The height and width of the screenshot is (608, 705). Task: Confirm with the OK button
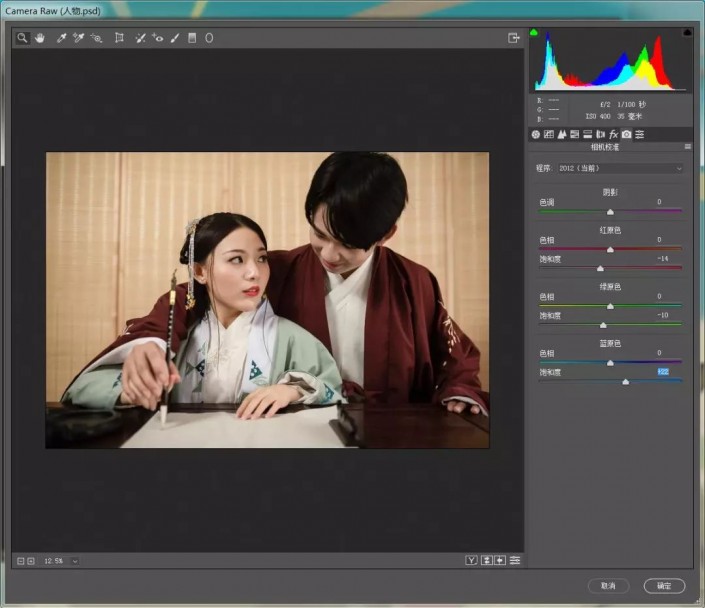[x=664, y=586]
